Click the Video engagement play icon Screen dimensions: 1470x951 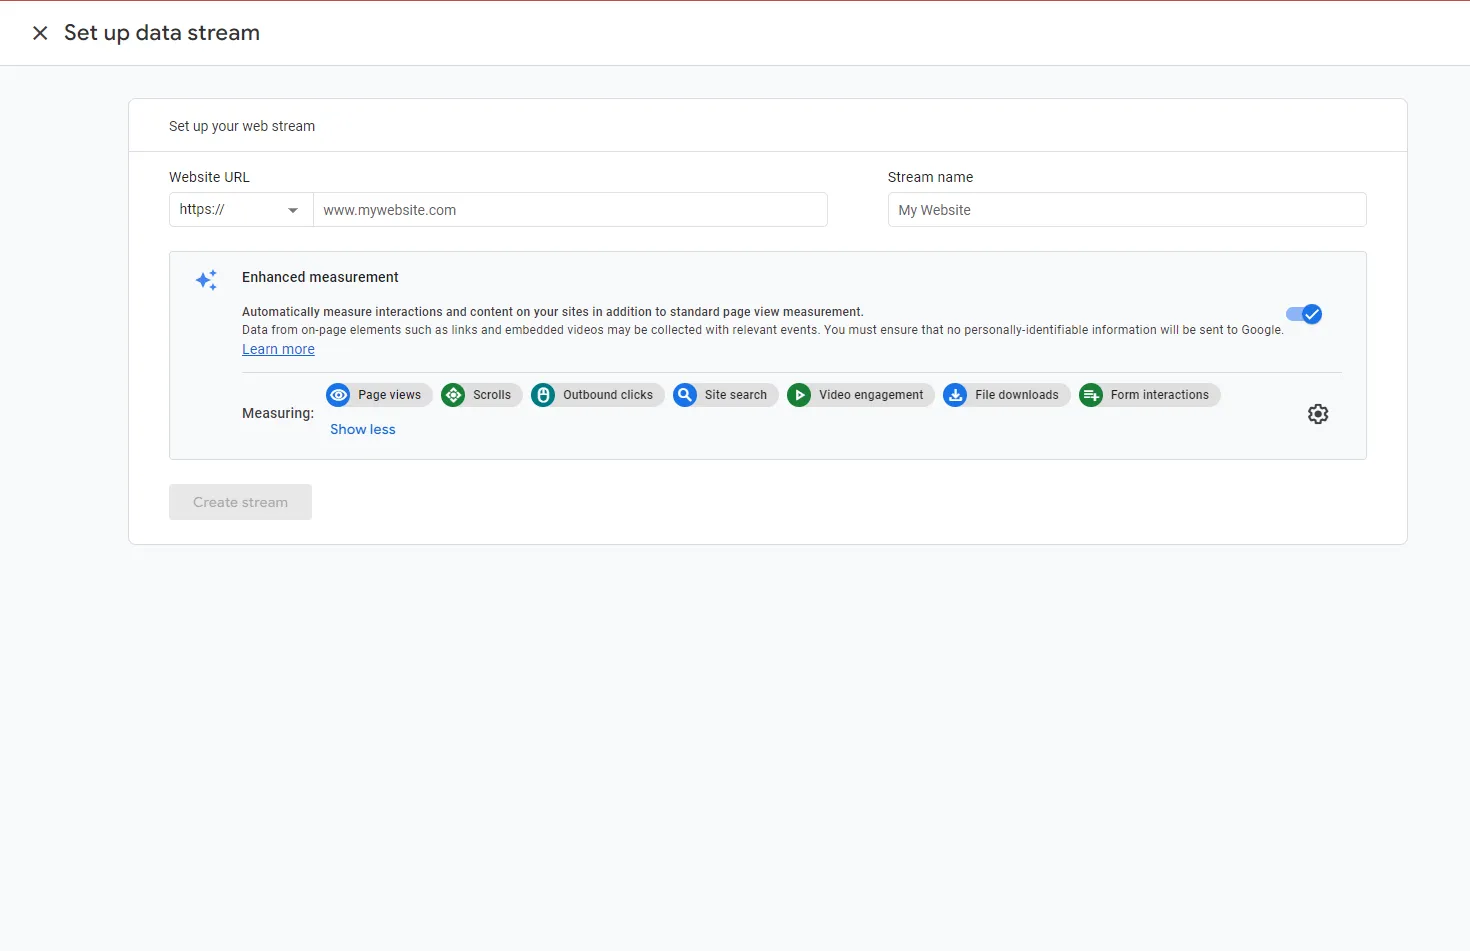(799, 395)
